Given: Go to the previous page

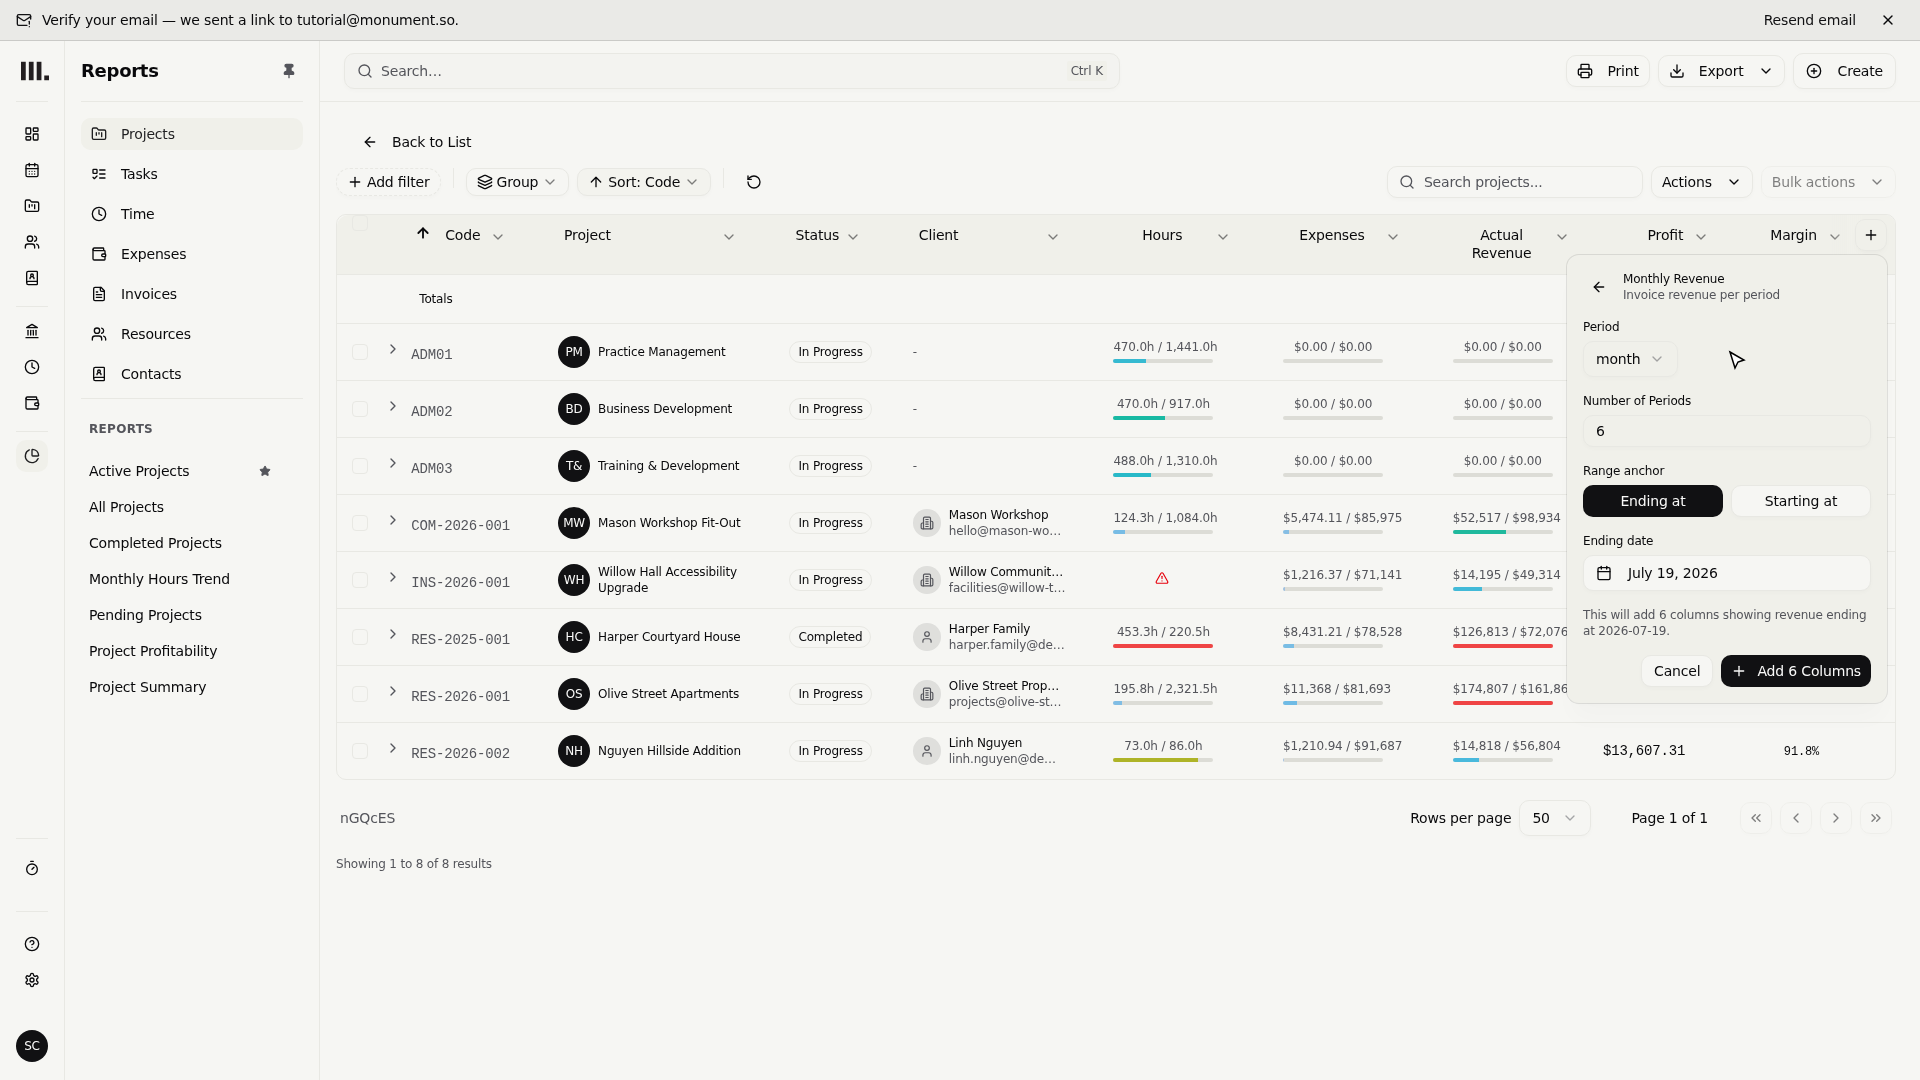Looking at the screenshot, I should pos(1796,818).
